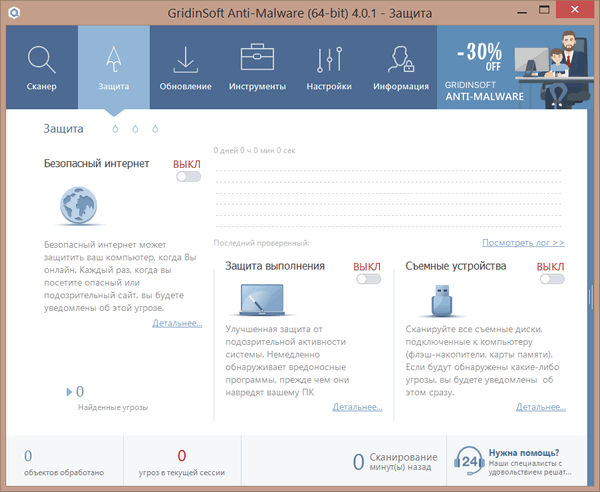This screenshot has width=600, height=492.
Task: Click the second droplet icon next to Защита
Action: click(x=135, y=129)
